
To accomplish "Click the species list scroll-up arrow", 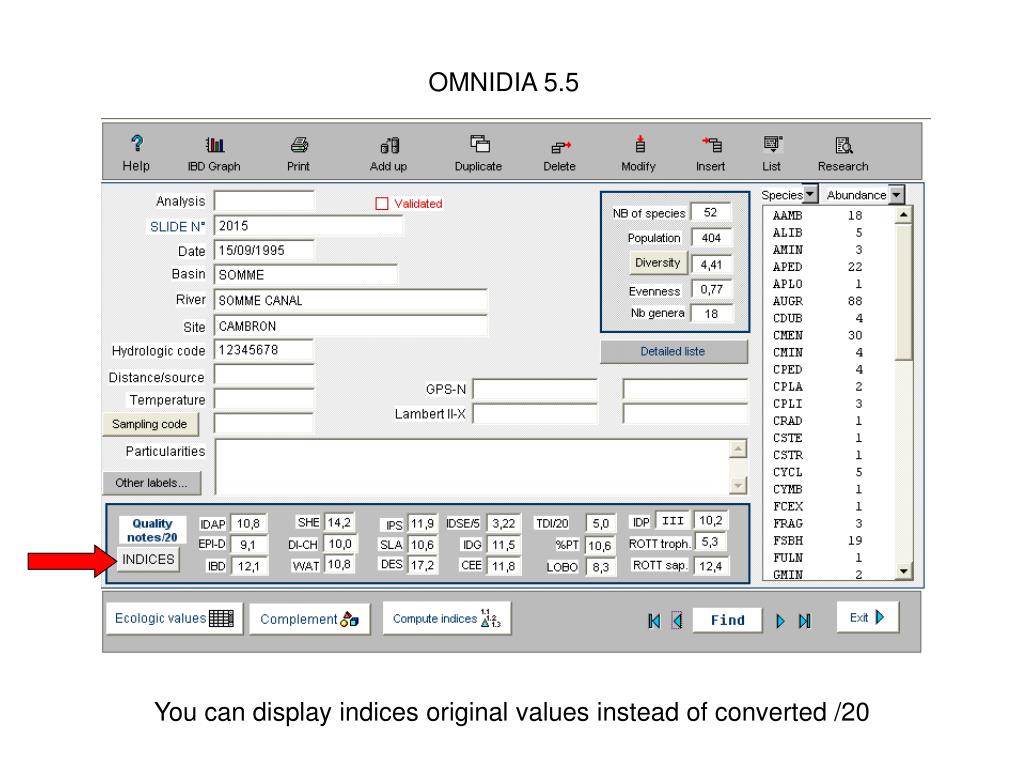I will coord(903,215).
